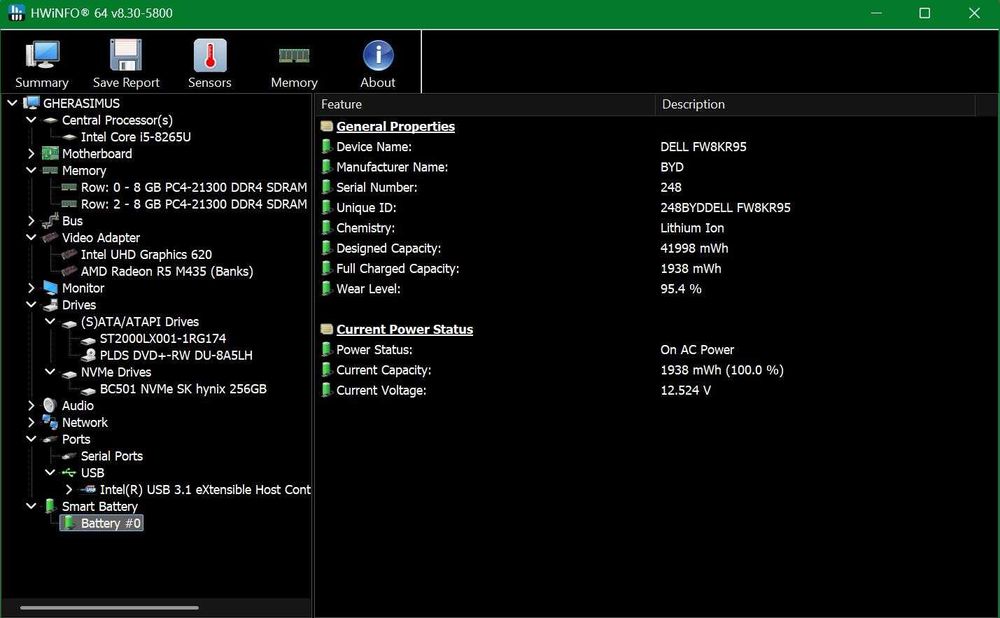Select the GHERASIMUS computer icon
Image resolution: width=1000 pixels, height=618 pixels.
(x=32, y=103)
